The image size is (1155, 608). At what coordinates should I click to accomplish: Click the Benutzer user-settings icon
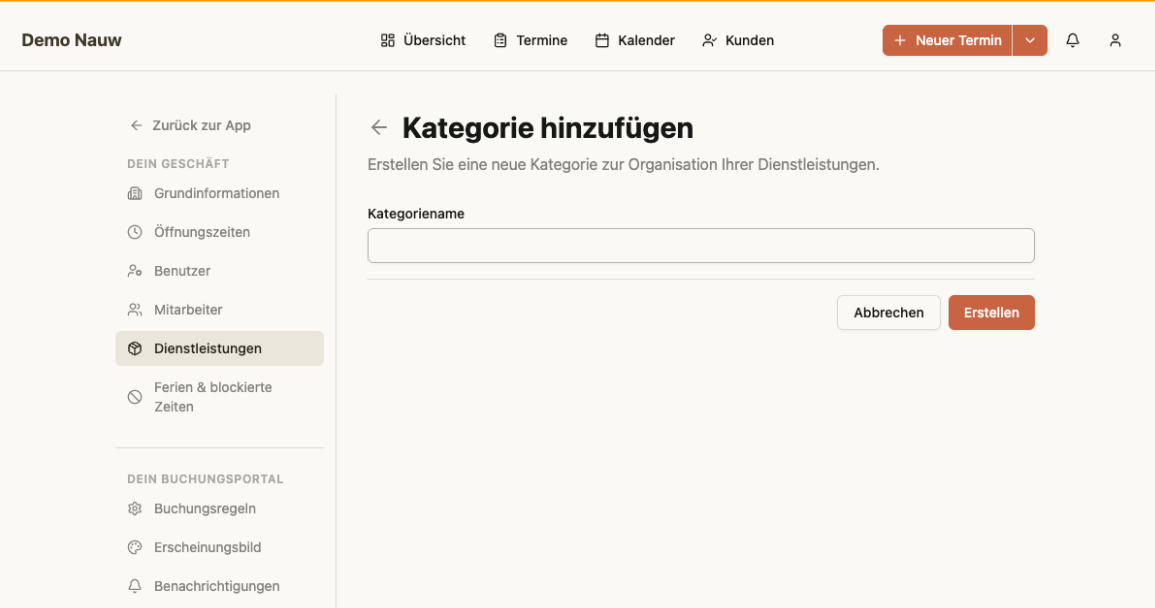coord(135,271)
